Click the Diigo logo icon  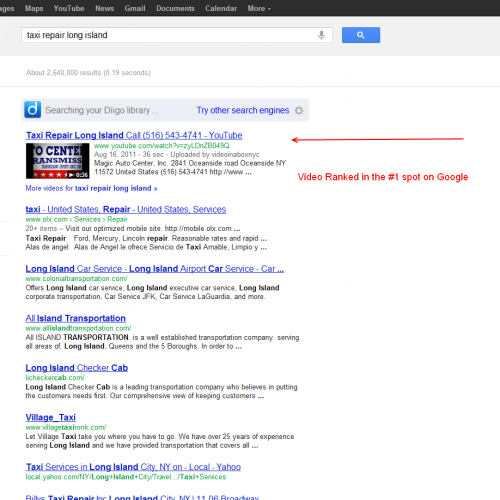33,110
